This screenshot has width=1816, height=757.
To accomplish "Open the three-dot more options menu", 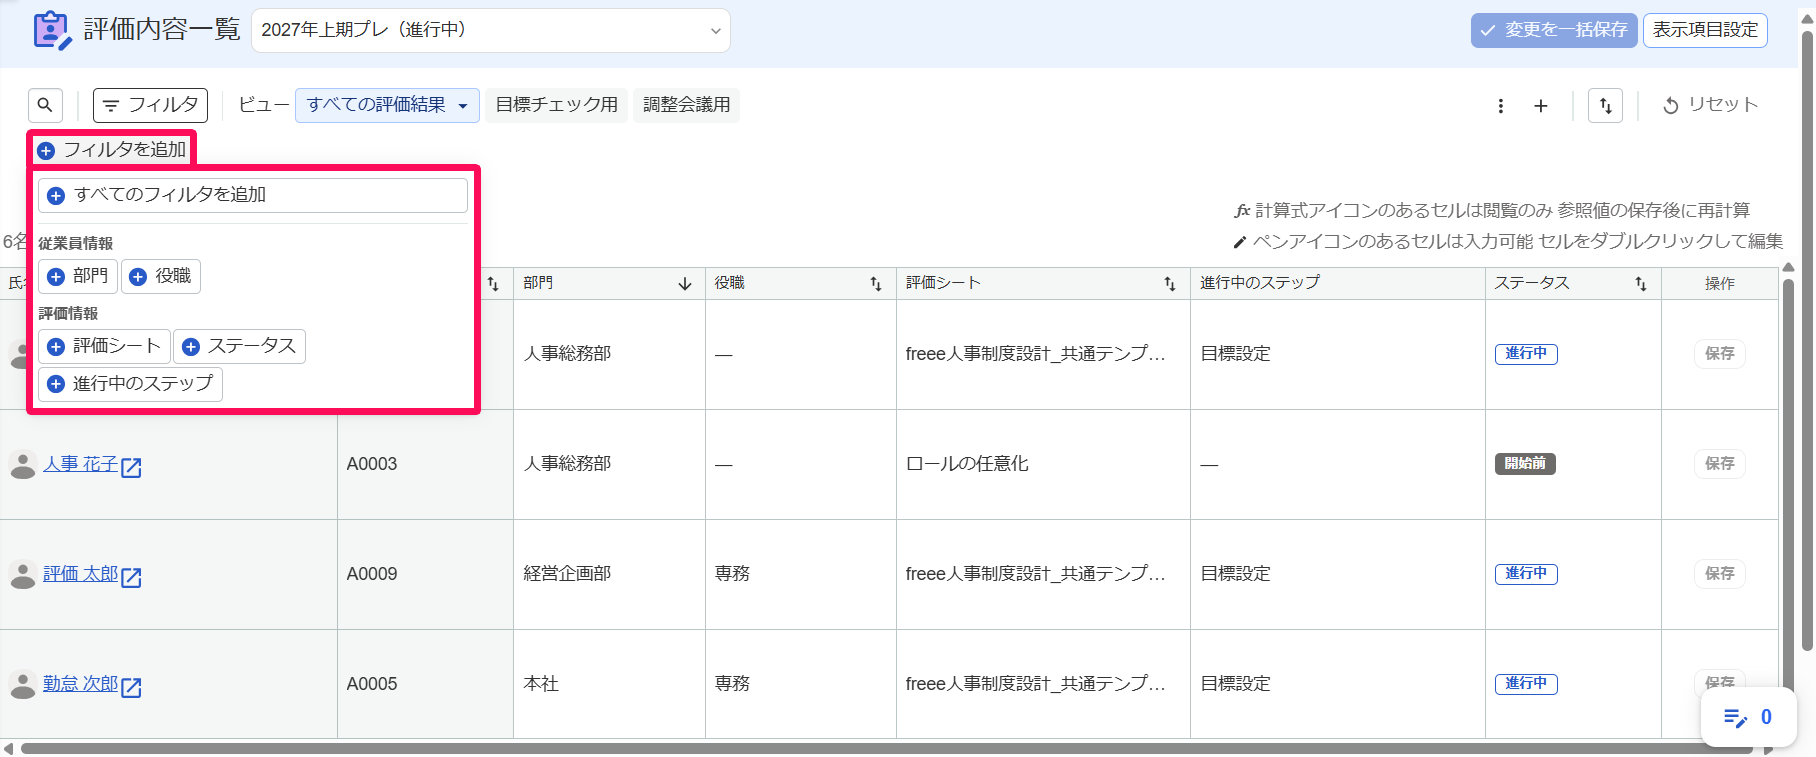I will click(x=1501, y=106).
